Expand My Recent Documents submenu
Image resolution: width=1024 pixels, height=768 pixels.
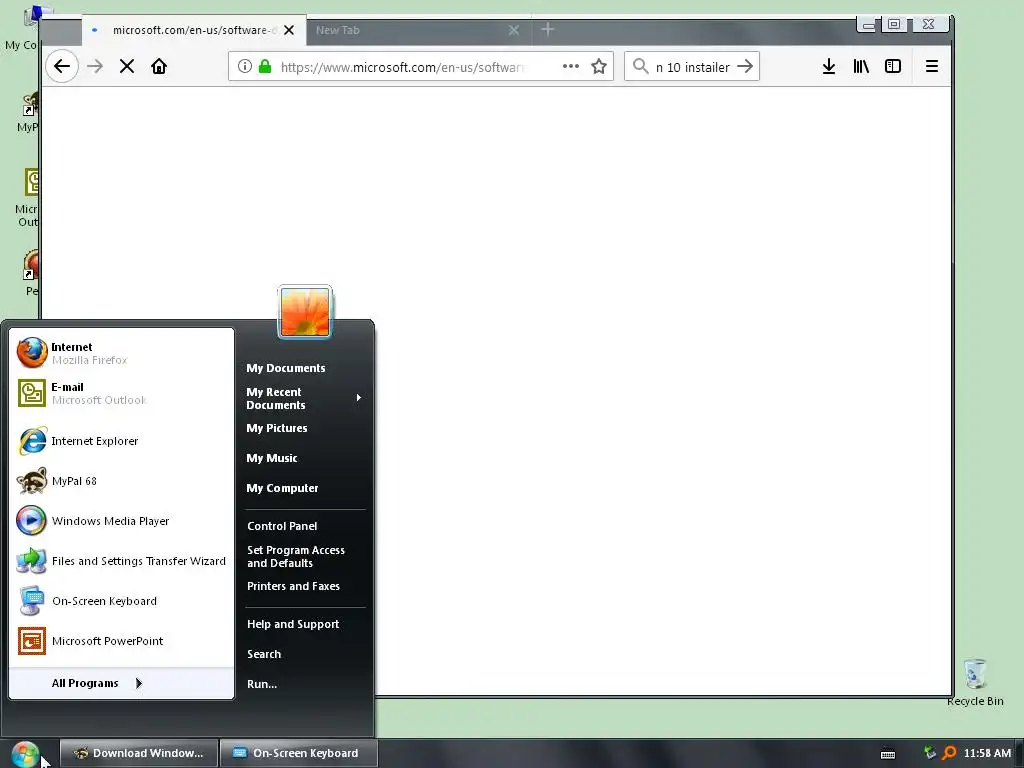(x=304, y=398)
